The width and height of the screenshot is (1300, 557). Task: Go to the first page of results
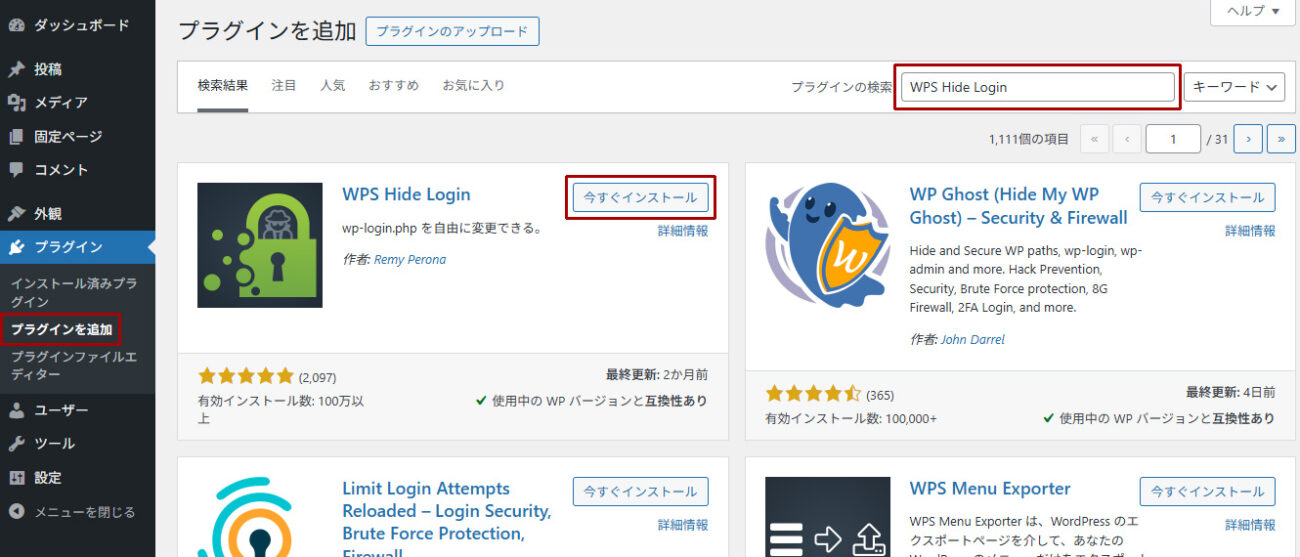(1094, 139)
